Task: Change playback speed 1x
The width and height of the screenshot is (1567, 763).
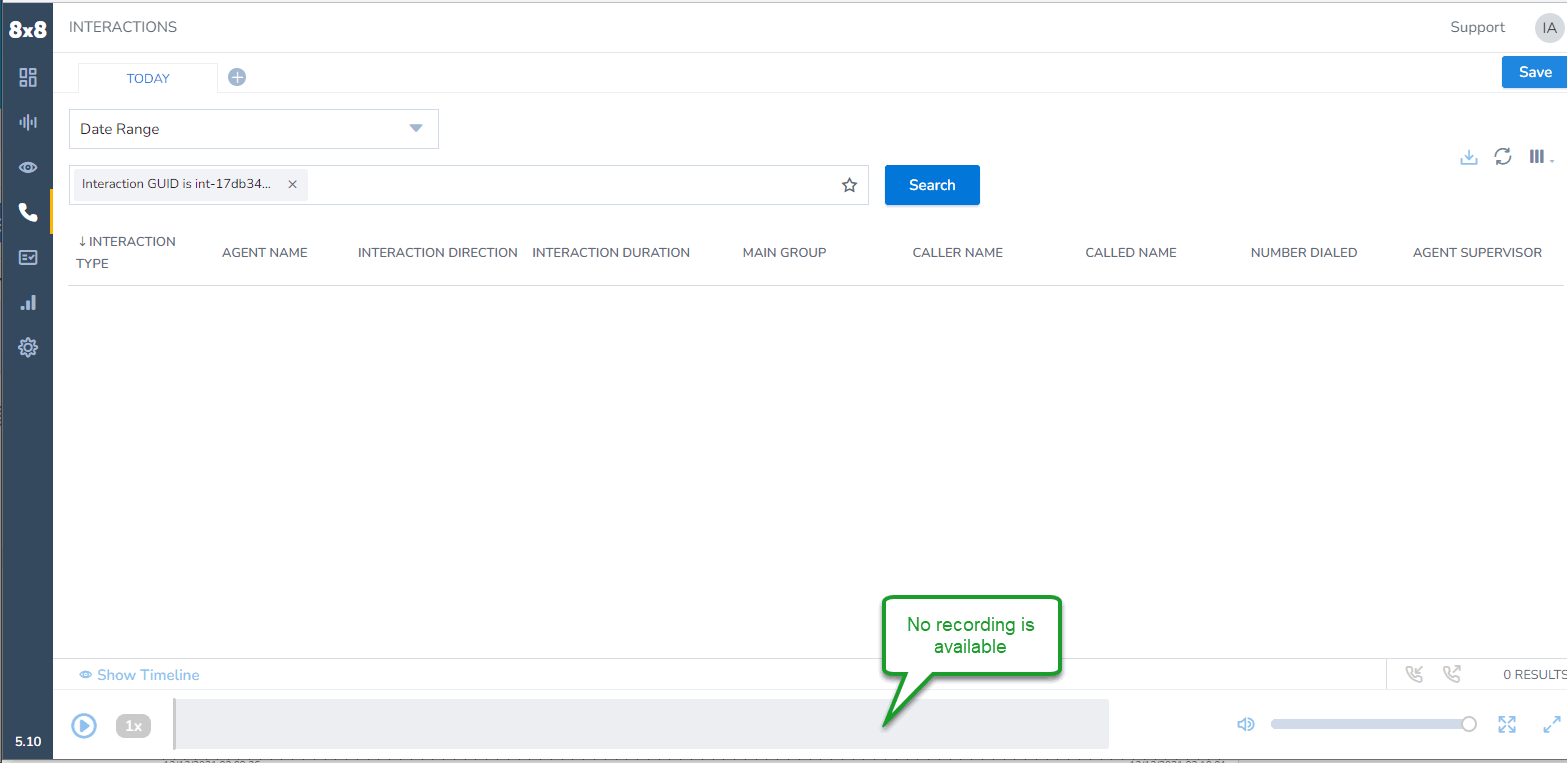Action: tap(133, 726)
